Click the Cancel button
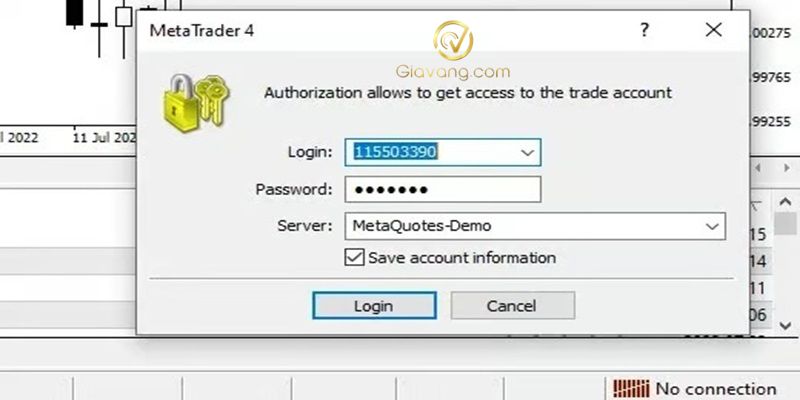 513,306
